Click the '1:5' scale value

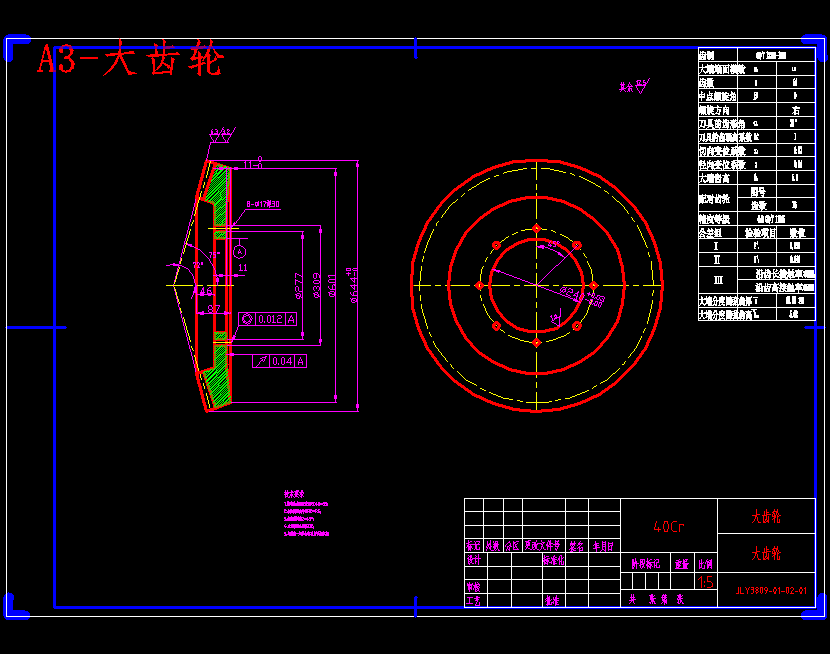(706, 583)
